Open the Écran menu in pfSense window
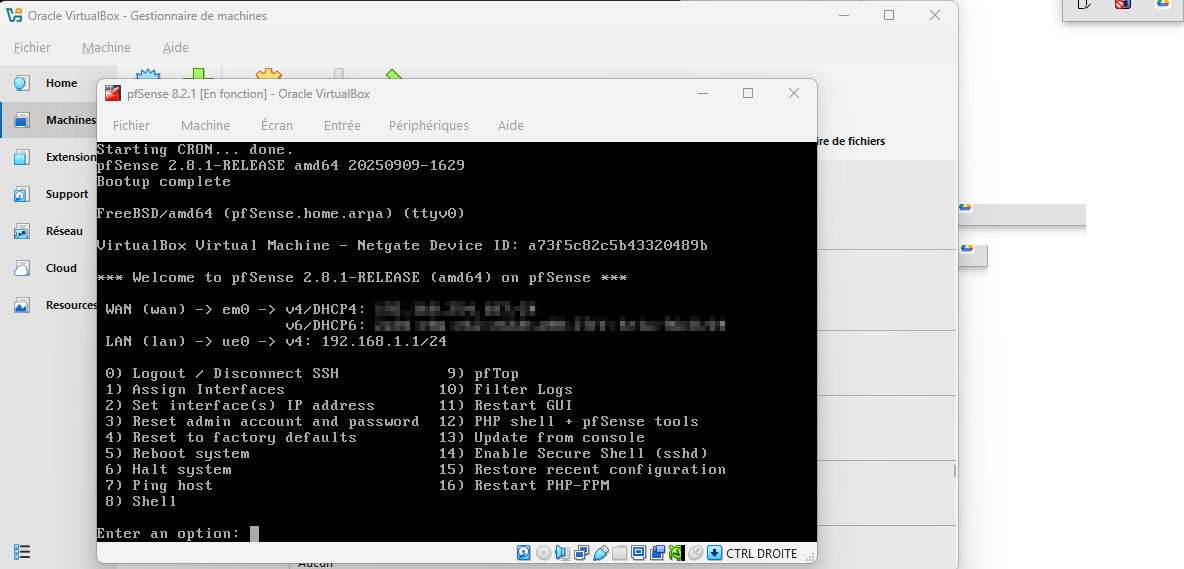The height and width of the screenshot is (569, 1184). tap(277, 125)
